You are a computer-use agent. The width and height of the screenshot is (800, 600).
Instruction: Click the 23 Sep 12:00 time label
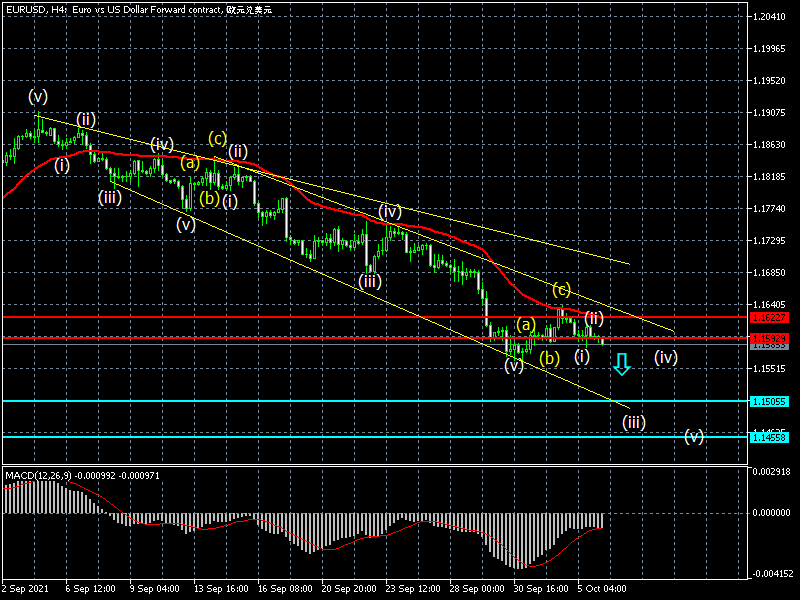[x=411, y=591]
